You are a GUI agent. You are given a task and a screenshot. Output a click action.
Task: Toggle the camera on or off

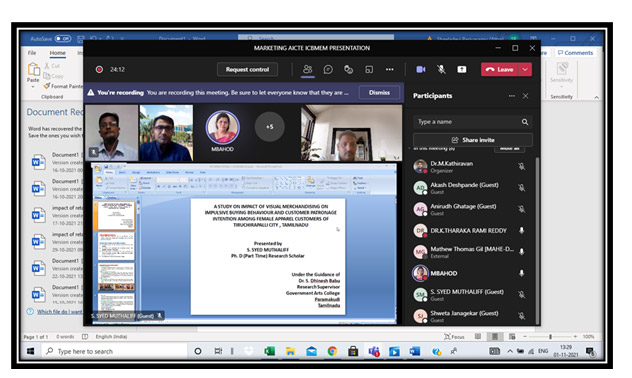pyautogui.click(x=420, y=69)
